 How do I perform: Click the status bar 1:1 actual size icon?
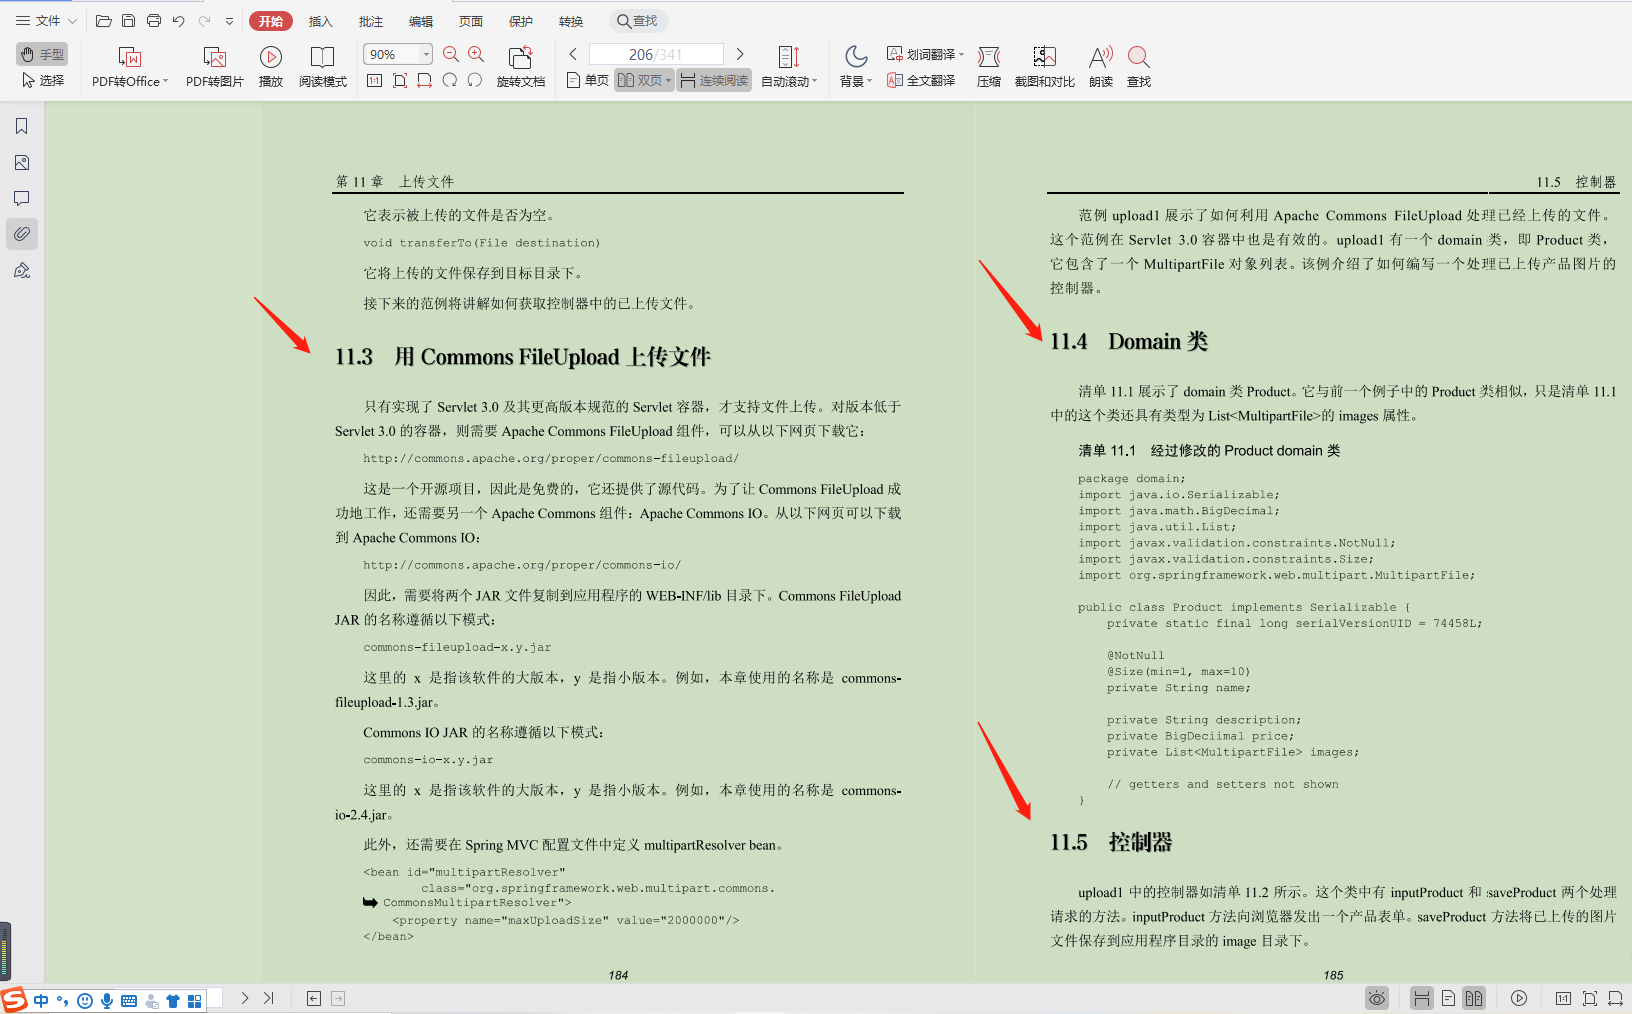tap(1563, 998)
